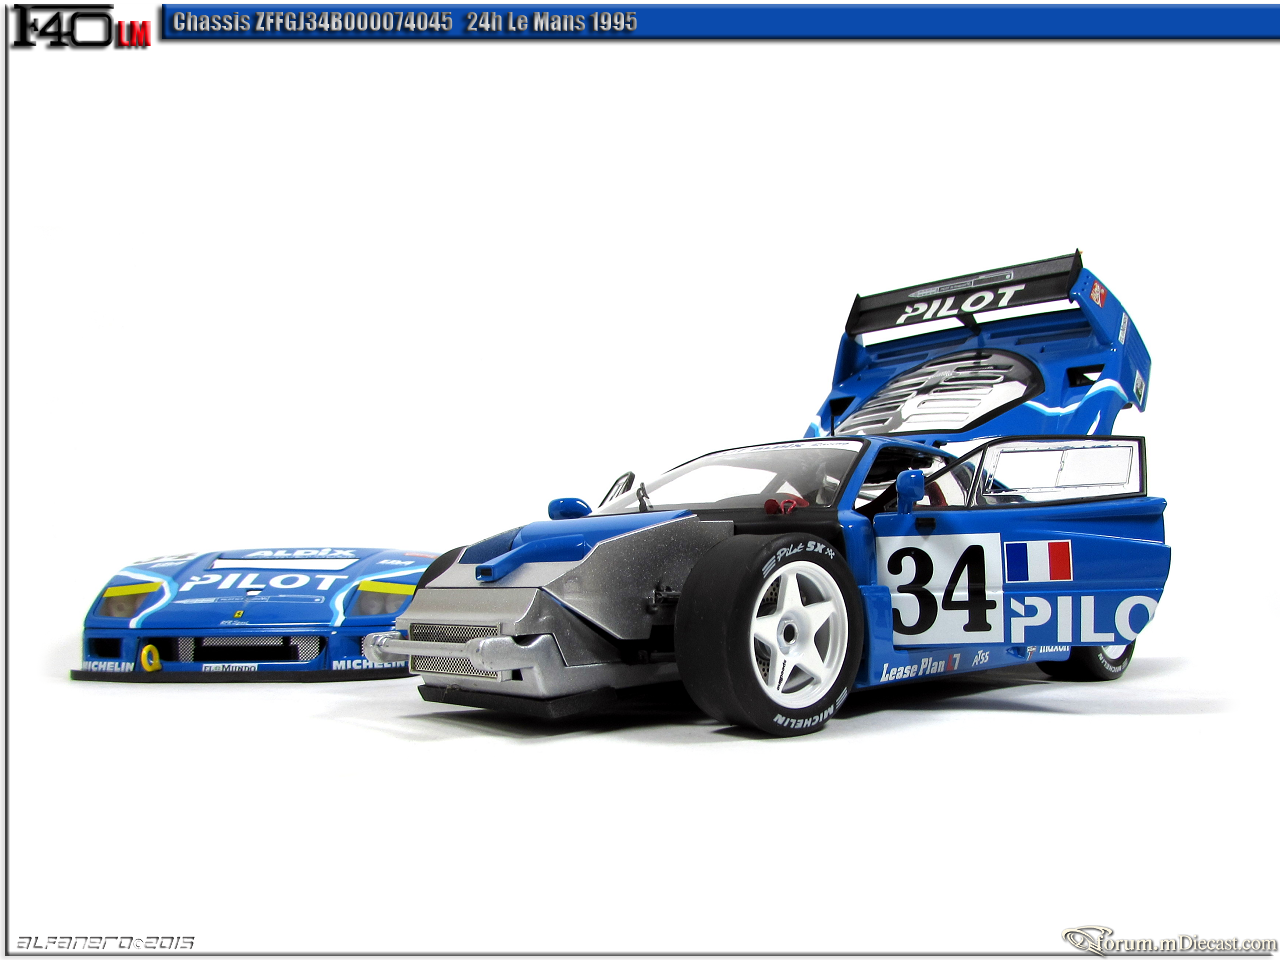This screenshot has width=1280, height=960.
Task: Click the PILOT lettering on the detached hood
Action: coord(262,581)
